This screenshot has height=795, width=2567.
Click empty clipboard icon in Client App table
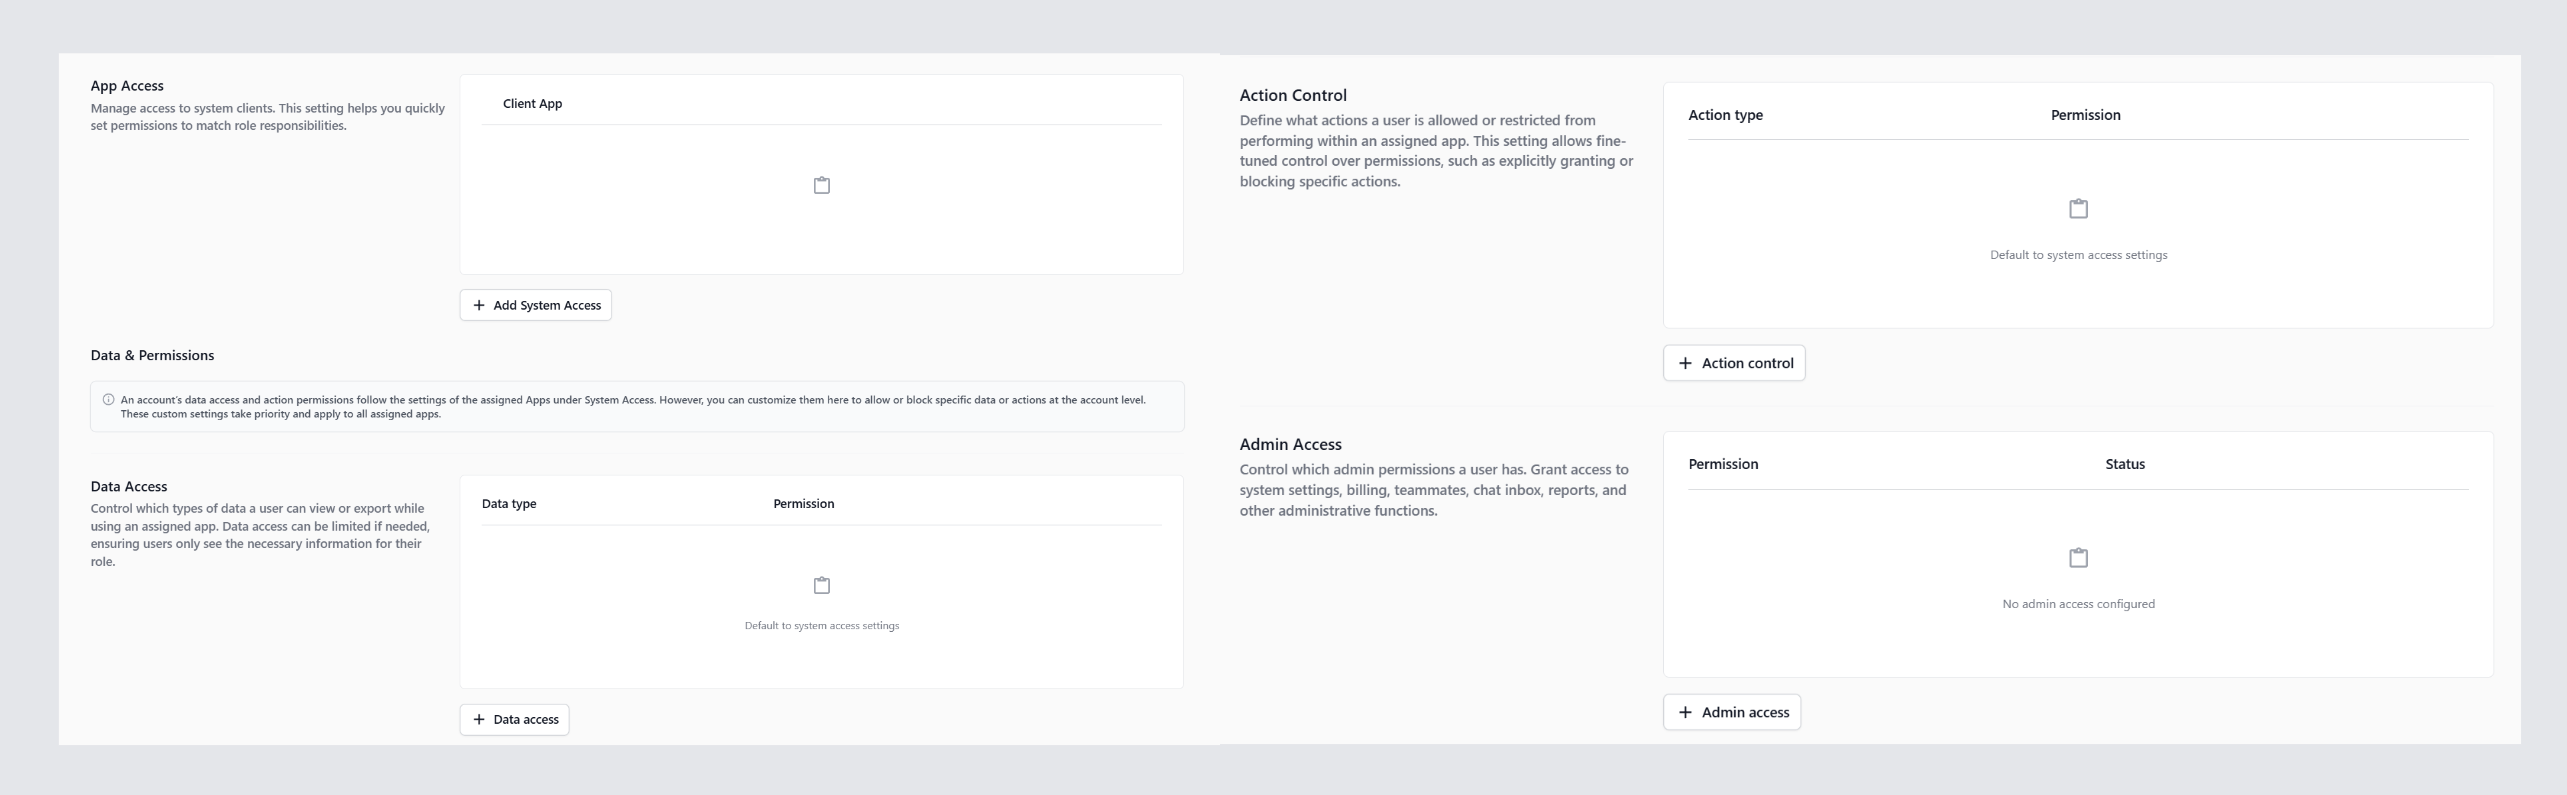(822, 185)
